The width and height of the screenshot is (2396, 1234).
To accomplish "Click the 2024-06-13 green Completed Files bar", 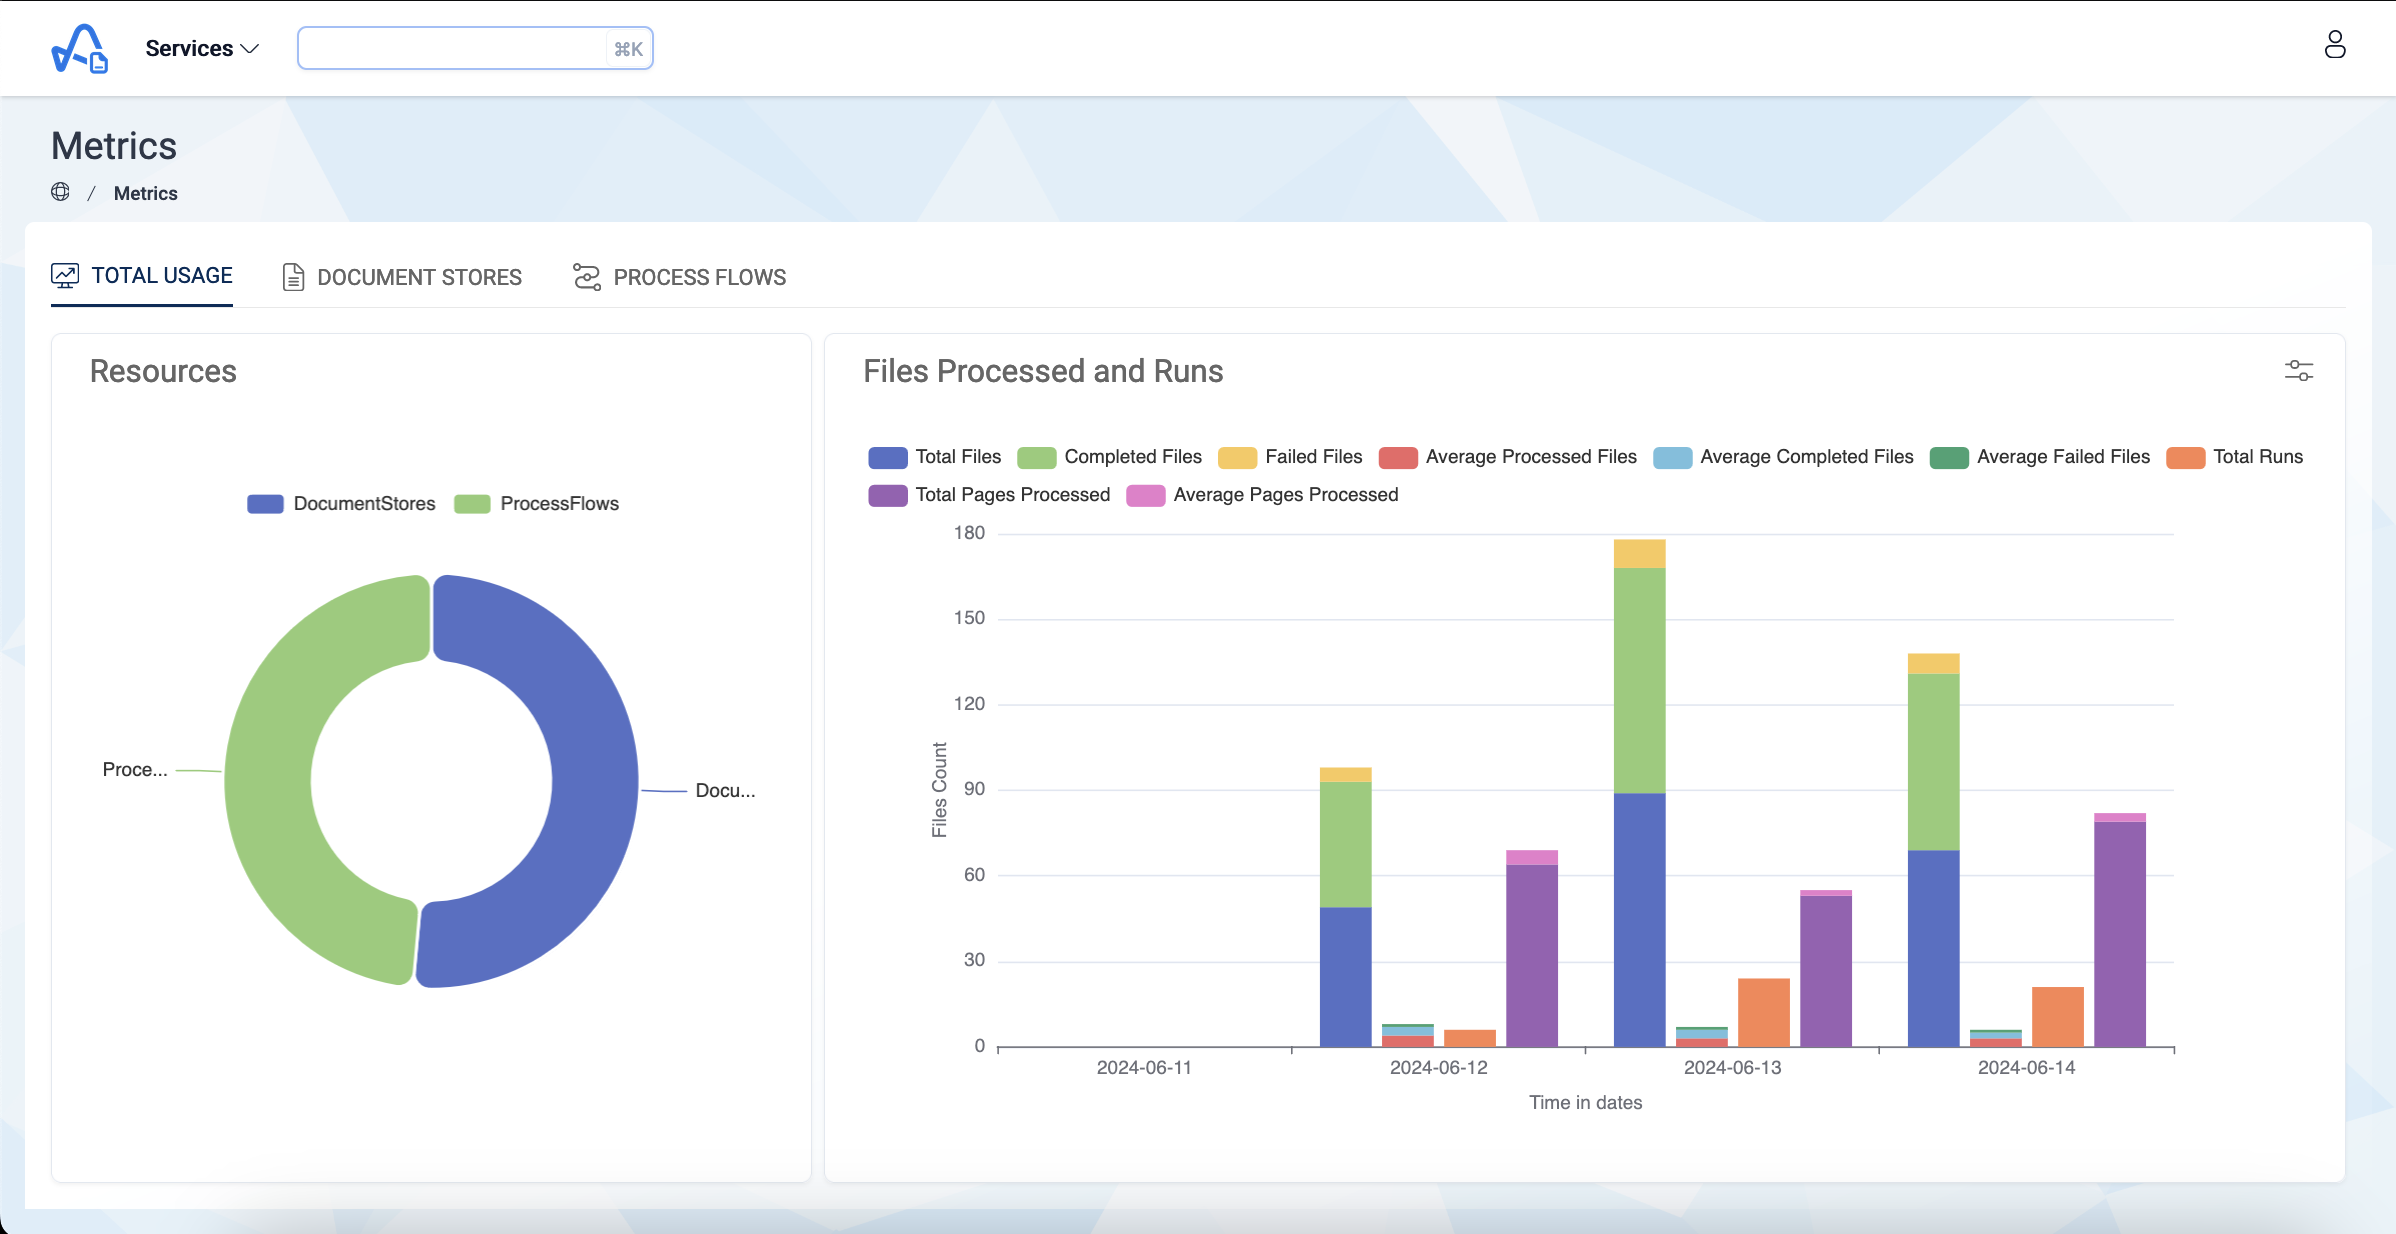I will pos(1639,681).
